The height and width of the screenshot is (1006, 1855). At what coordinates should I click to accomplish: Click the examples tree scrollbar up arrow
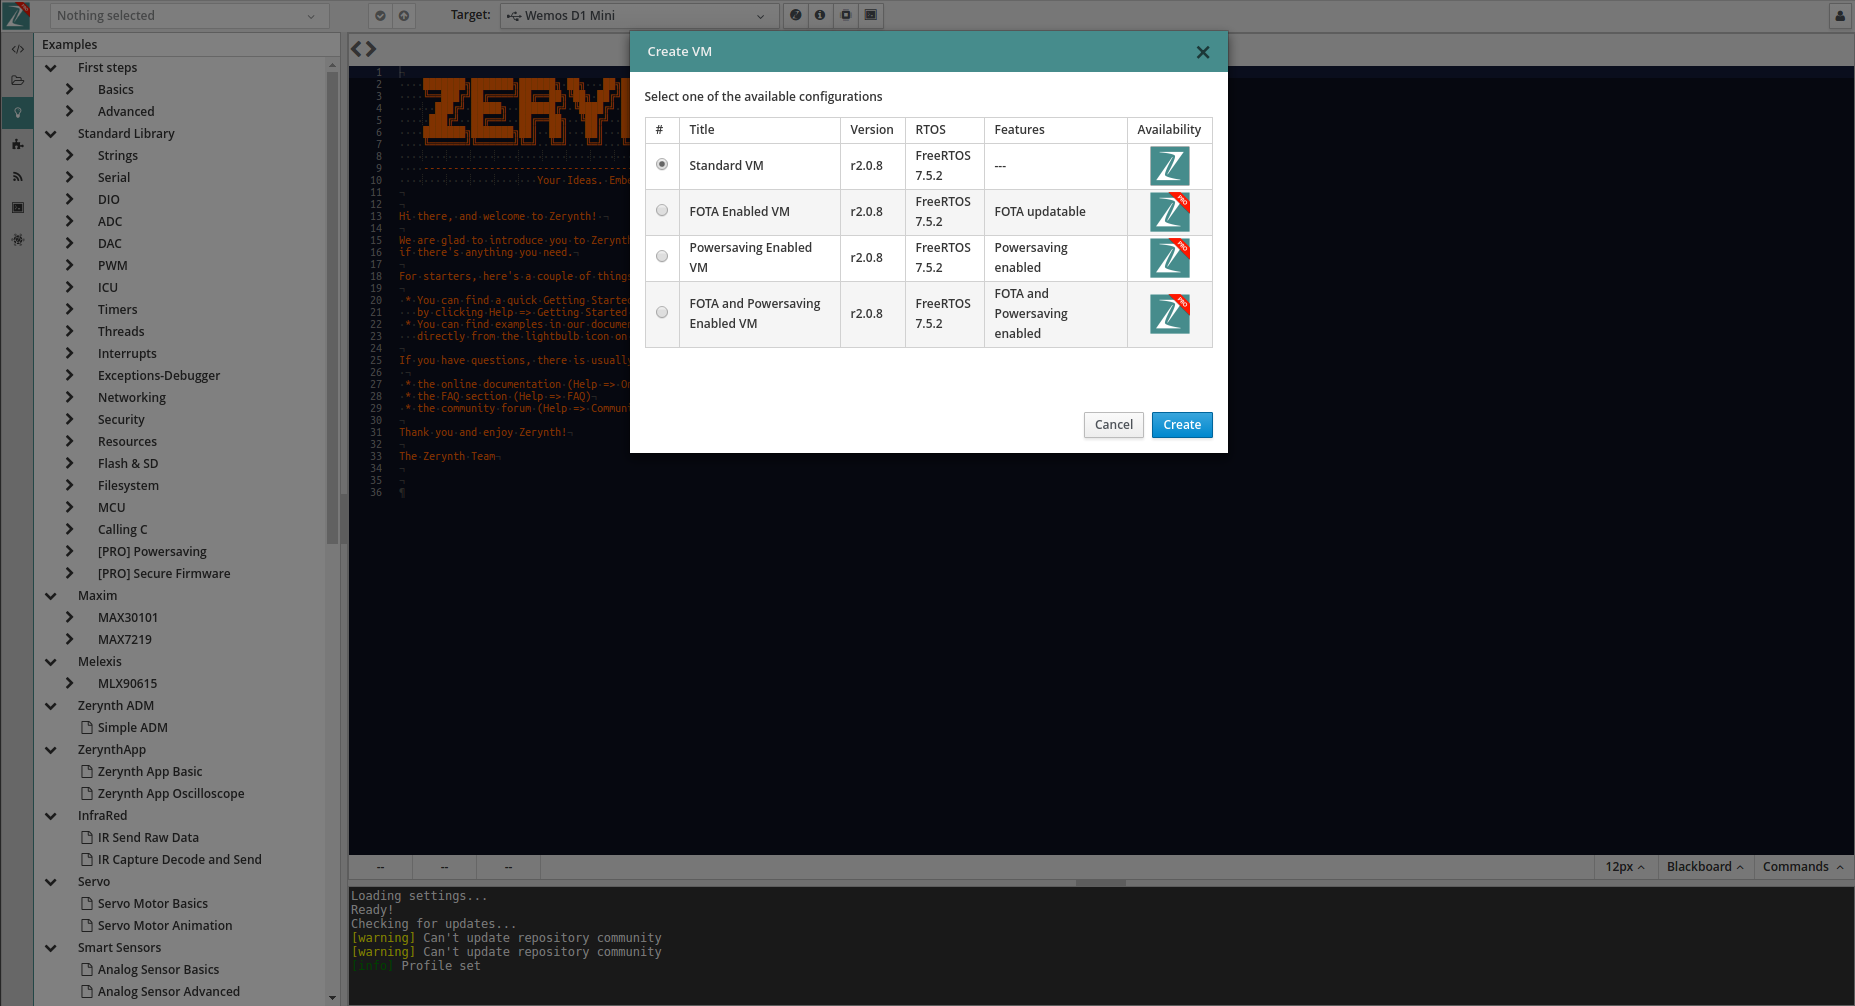click(333, 65)
